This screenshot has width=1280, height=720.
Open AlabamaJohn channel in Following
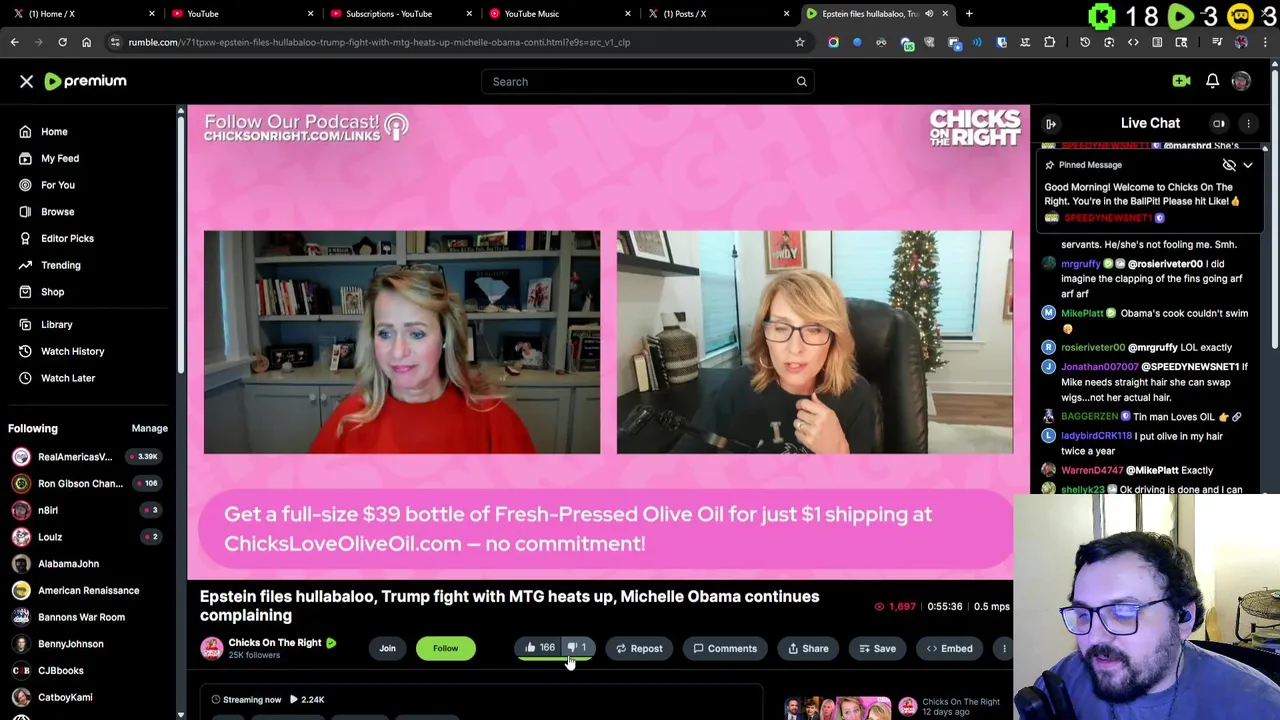(68, 564)
